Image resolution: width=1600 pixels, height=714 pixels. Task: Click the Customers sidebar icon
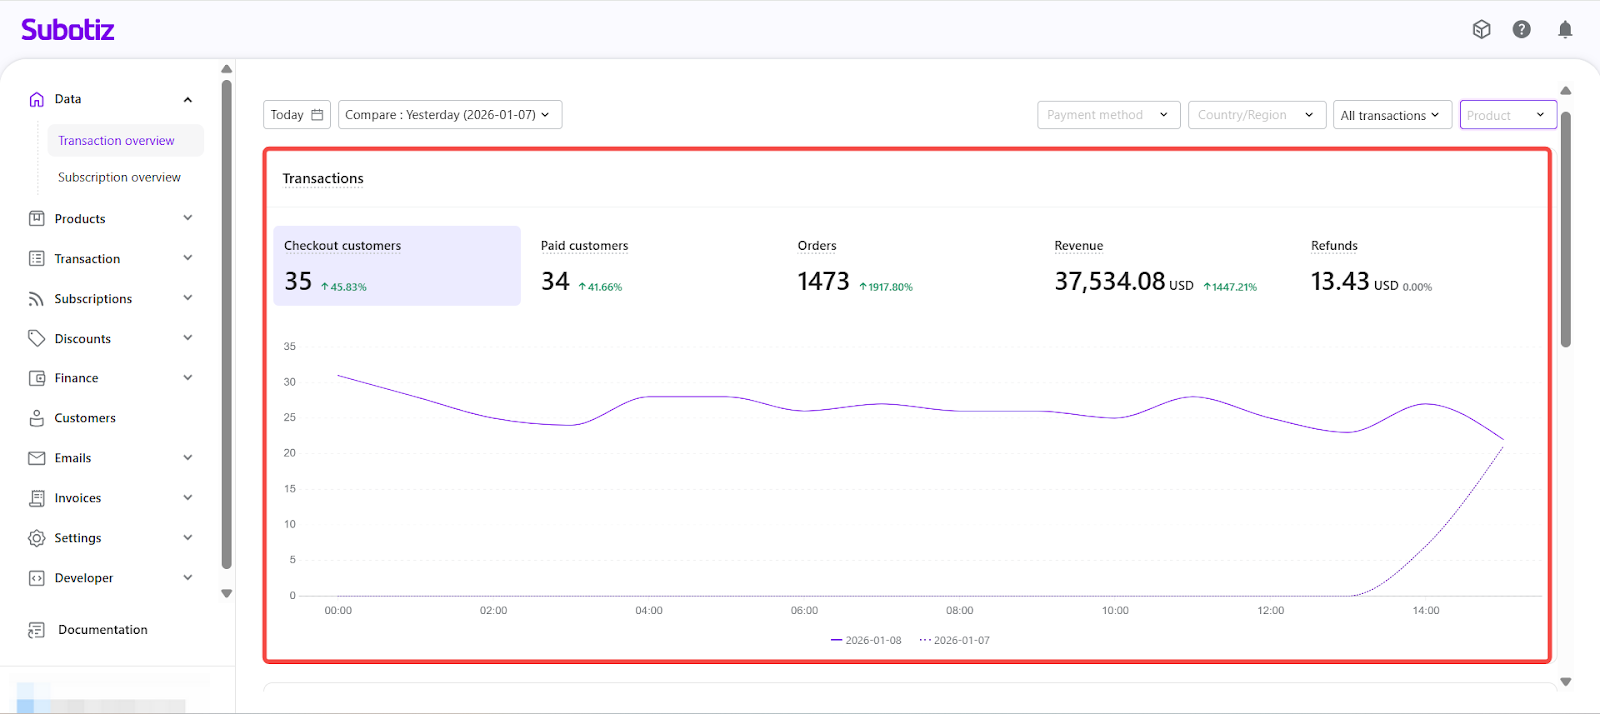37,418
